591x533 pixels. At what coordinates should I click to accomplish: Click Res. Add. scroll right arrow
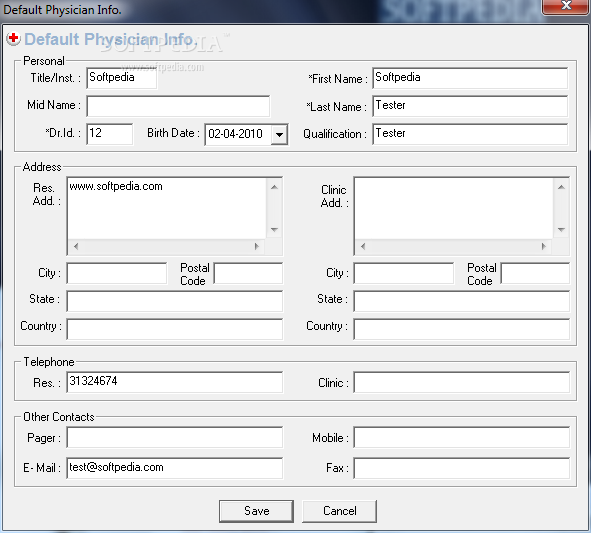(257, 247)
